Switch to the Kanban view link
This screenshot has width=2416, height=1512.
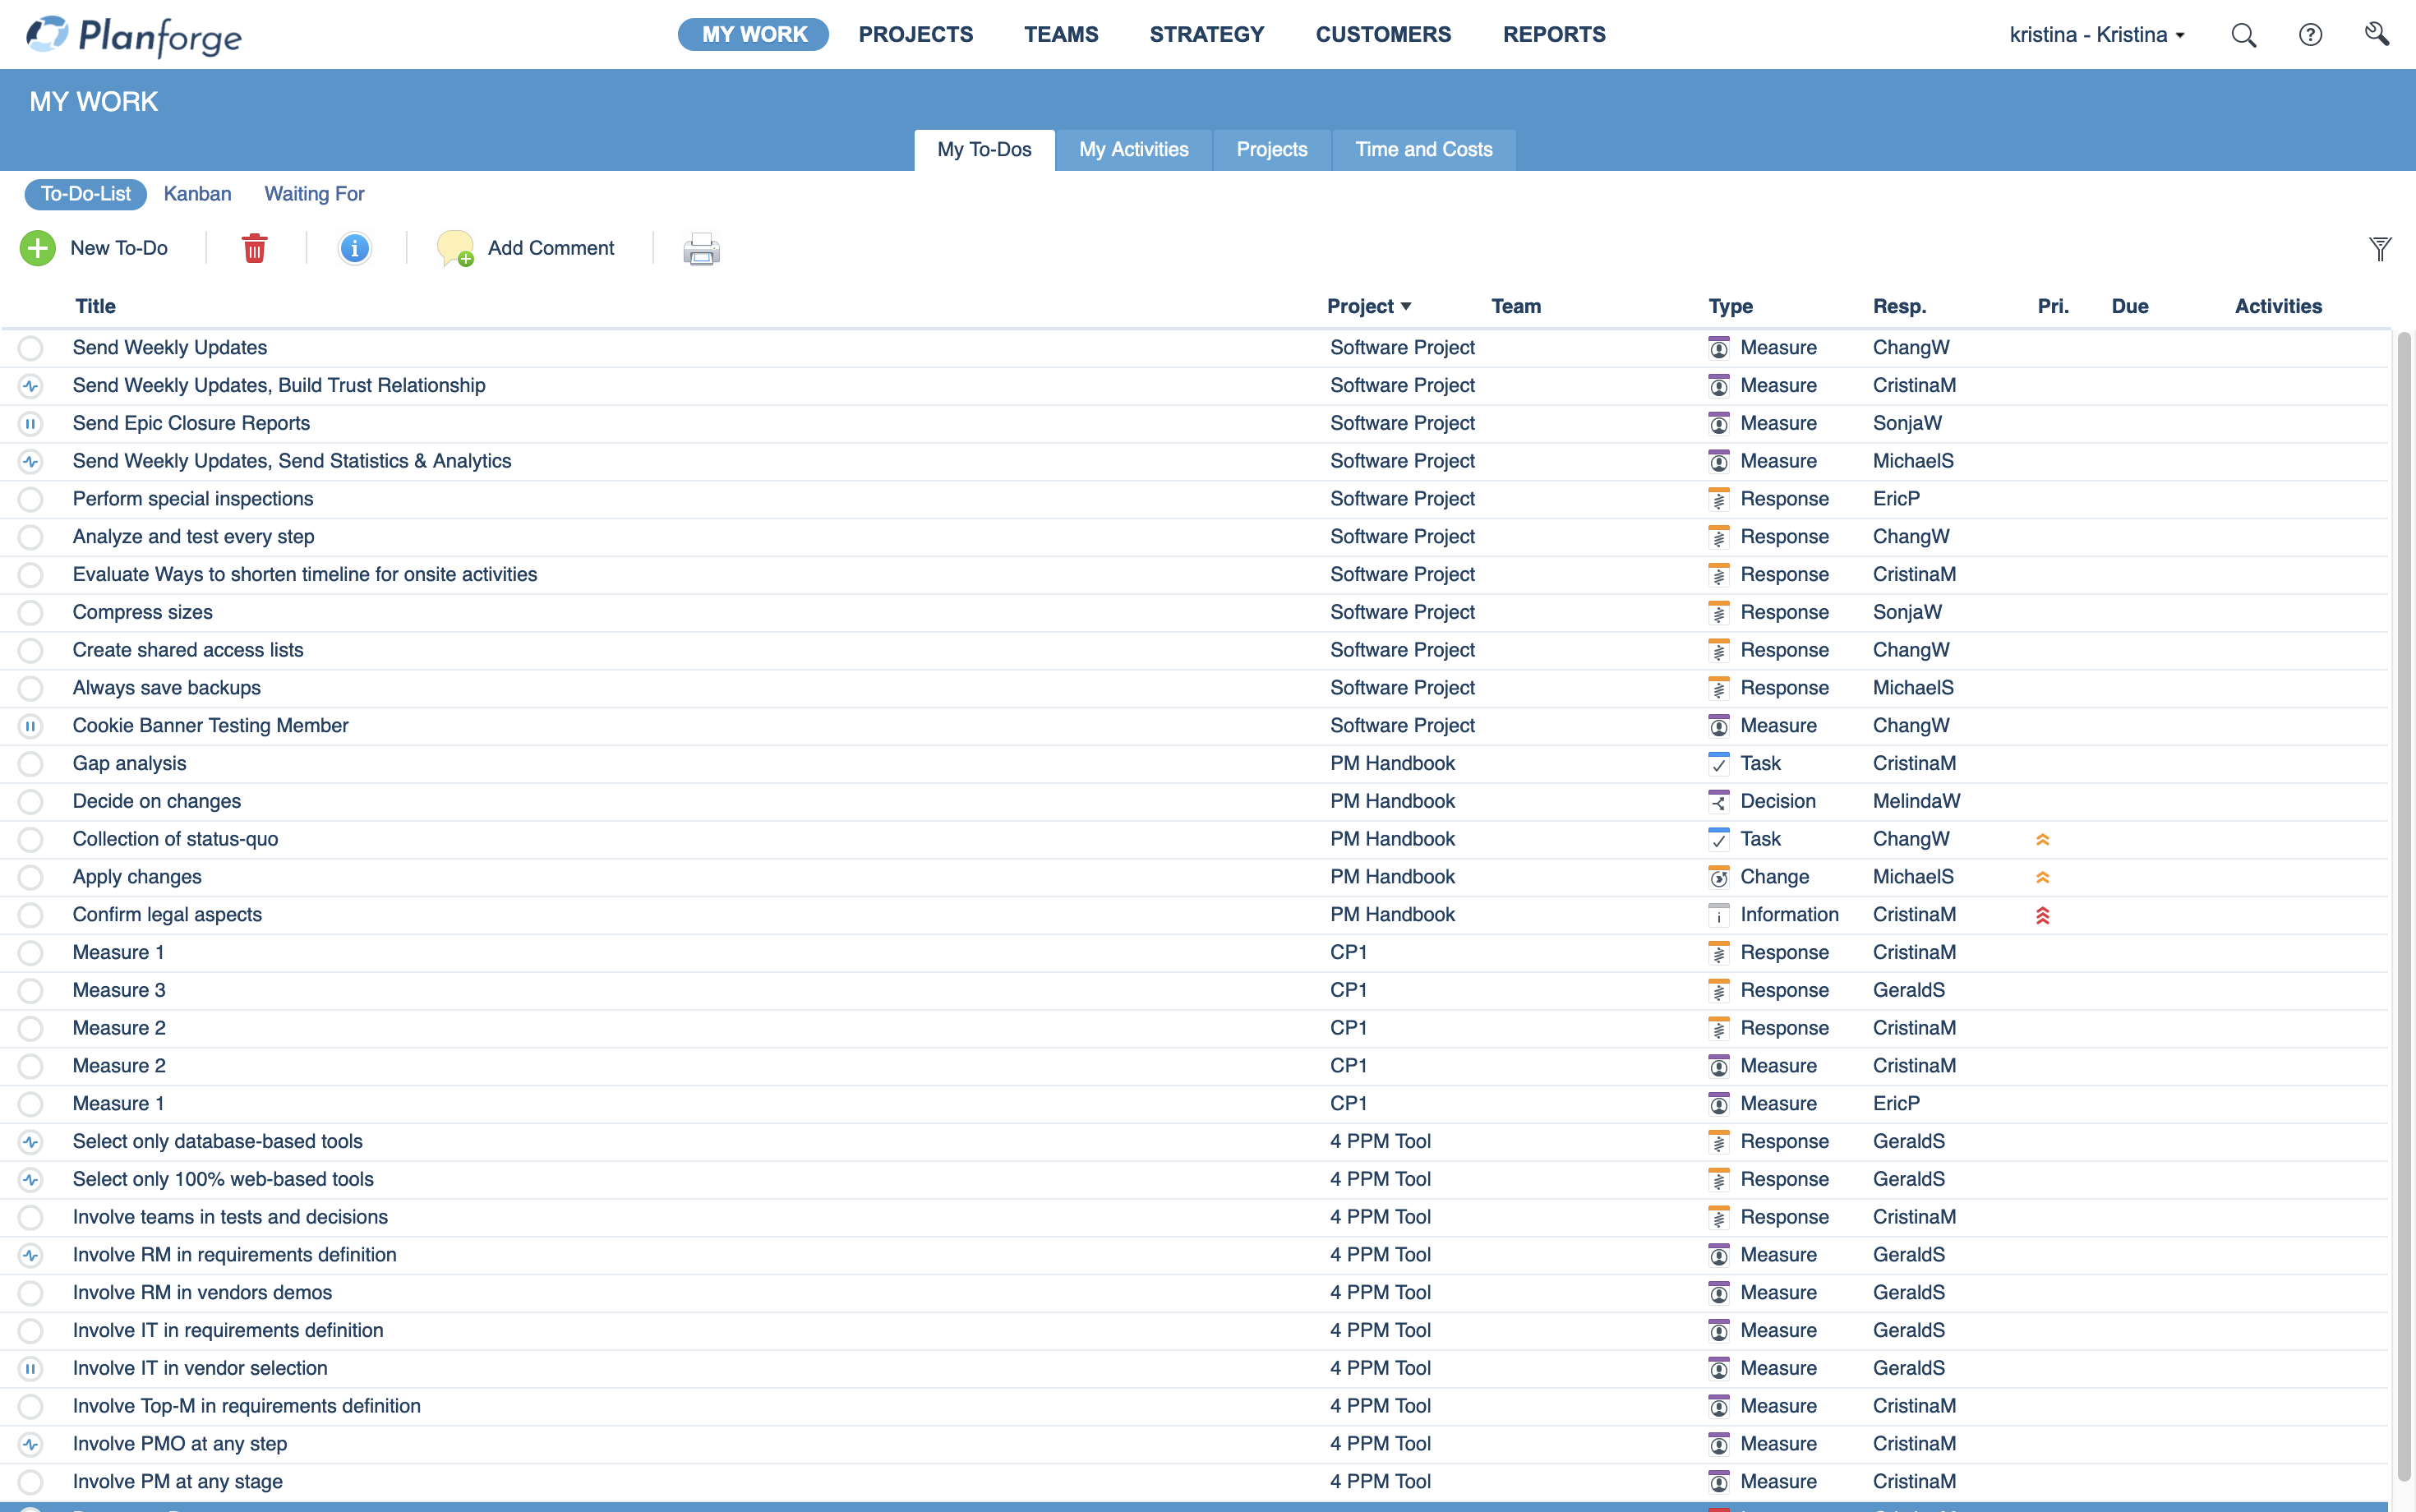(x=197, y=194)
